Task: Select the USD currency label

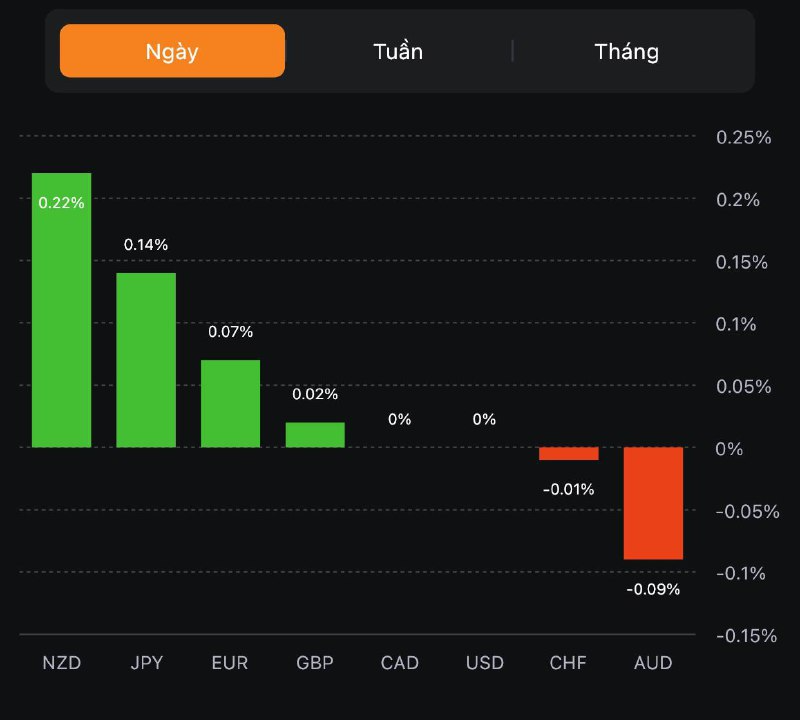Action: pos(484,663)
